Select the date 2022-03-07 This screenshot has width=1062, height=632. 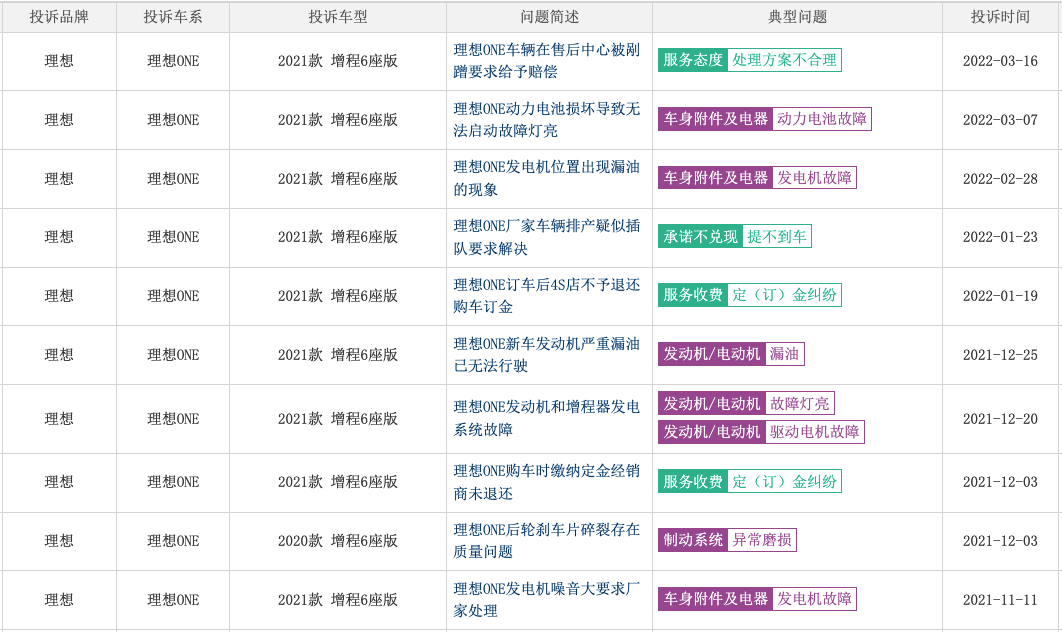[x=1000, y=120]
